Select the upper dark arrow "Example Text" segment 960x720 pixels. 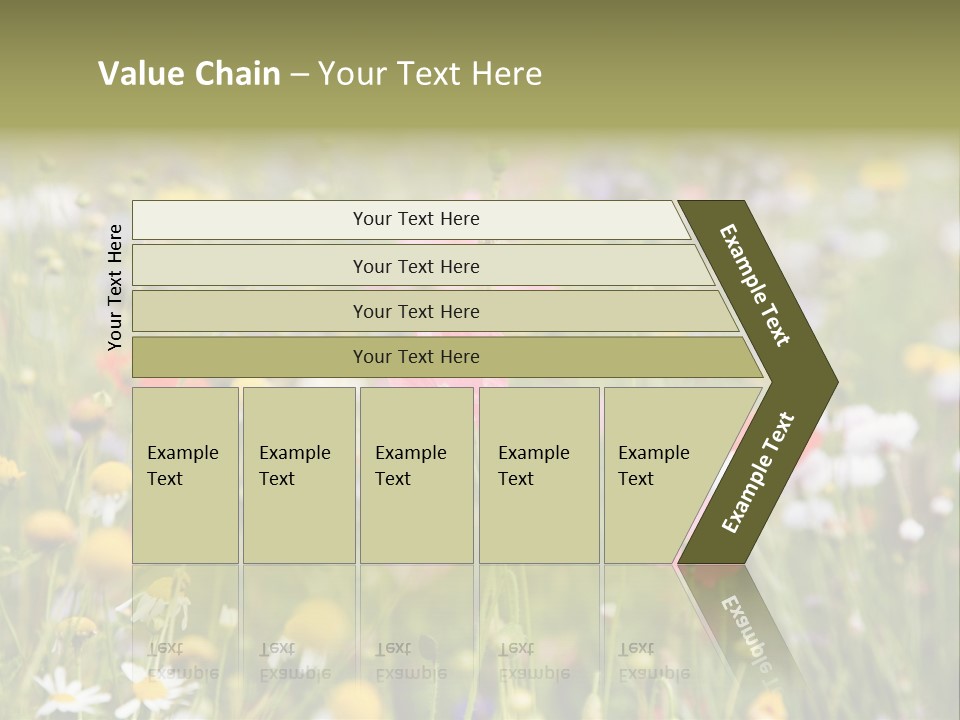755,285
